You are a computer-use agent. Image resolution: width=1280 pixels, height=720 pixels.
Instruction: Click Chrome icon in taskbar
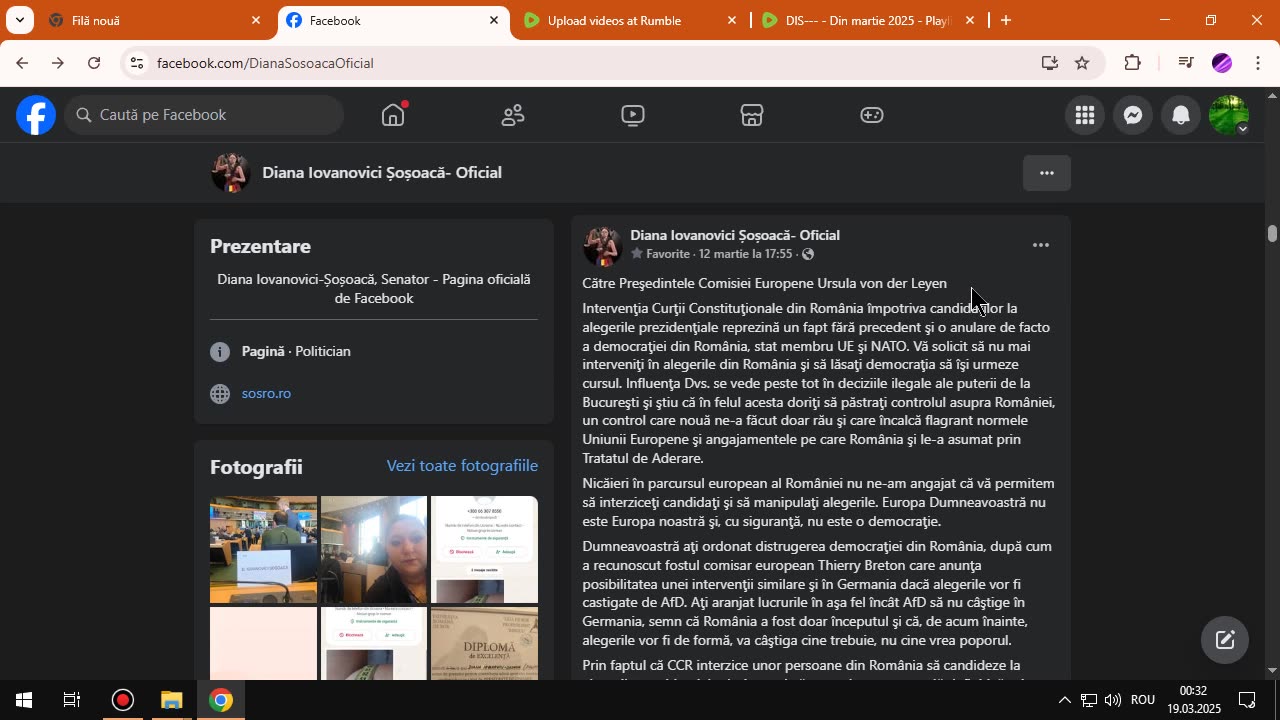tap(221, 700)
